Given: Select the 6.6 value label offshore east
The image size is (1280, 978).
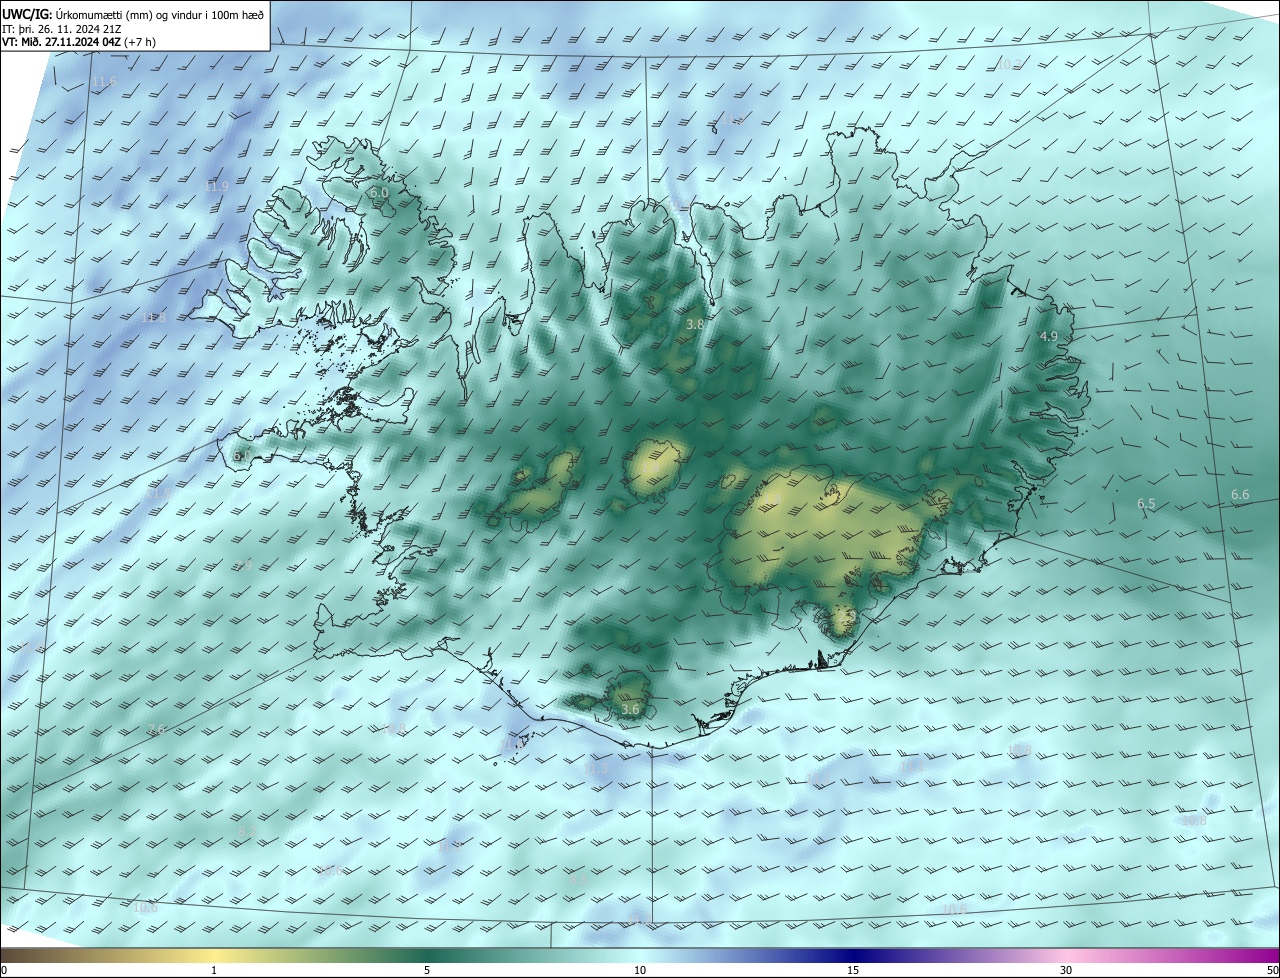Looking at the screenshot, I should pos(1240,495).
